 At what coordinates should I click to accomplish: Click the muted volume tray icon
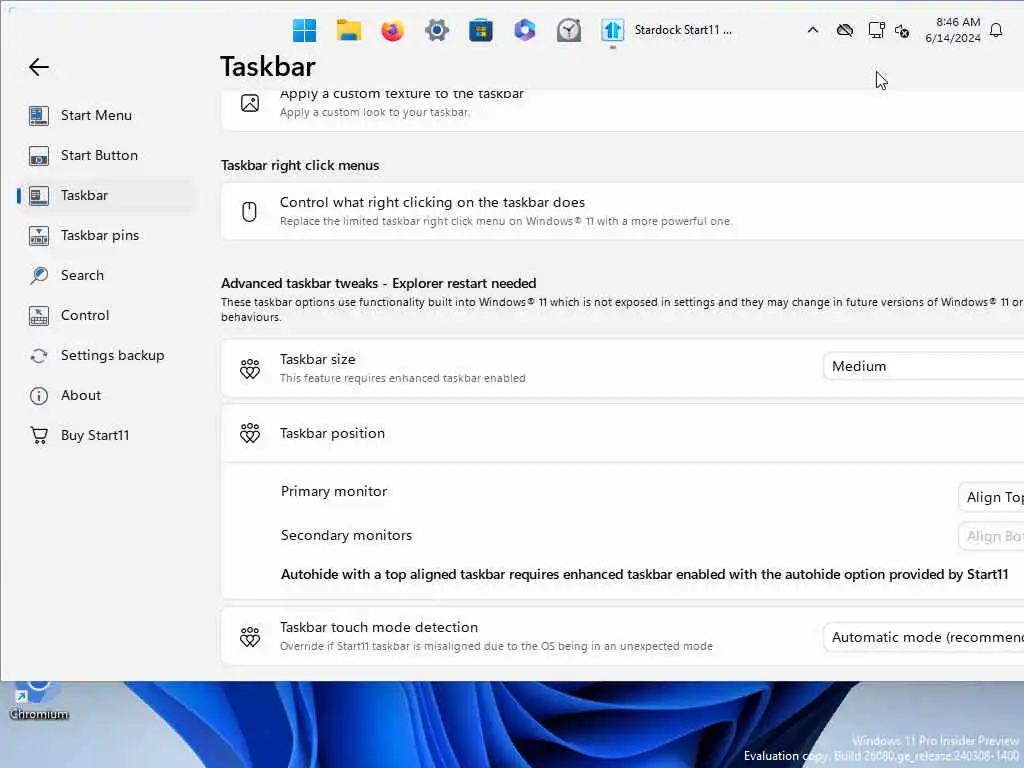coord(902,31)
